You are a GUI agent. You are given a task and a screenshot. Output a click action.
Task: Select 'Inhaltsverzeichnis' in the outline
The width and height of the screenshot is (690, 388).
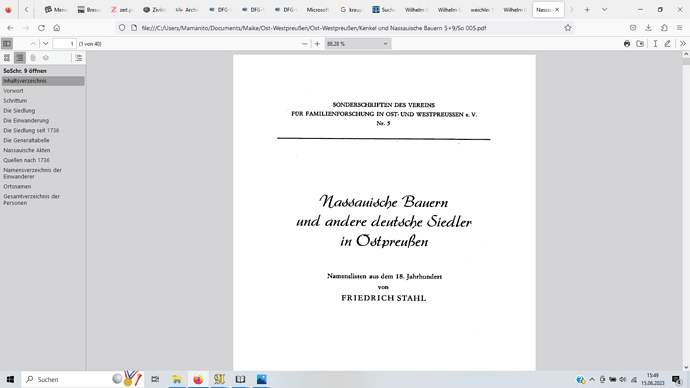pyautogui.click(x=43, y=81)
